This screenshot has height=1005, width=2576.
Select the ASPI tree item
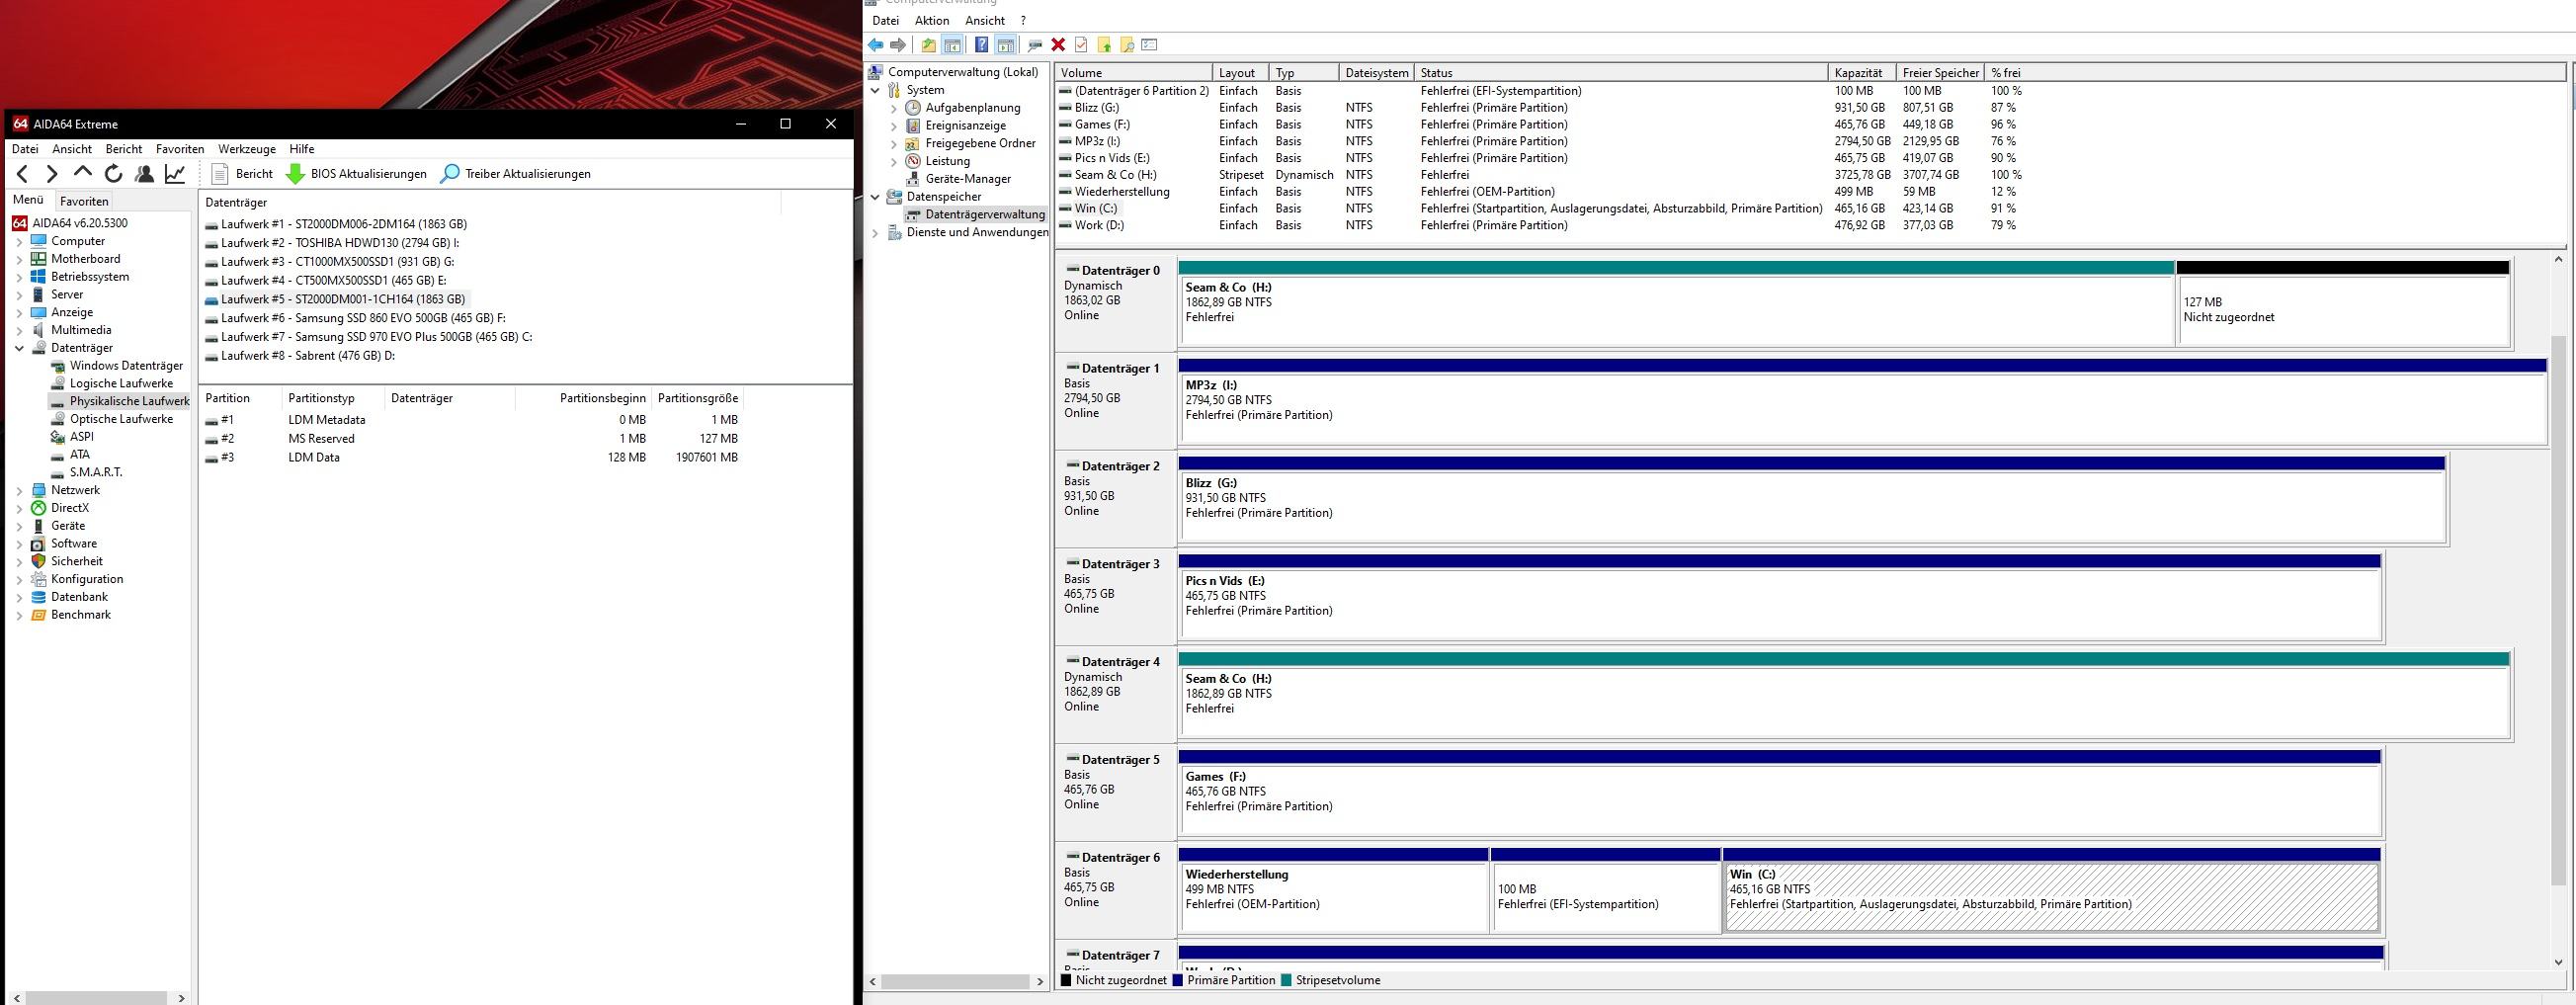81,437
